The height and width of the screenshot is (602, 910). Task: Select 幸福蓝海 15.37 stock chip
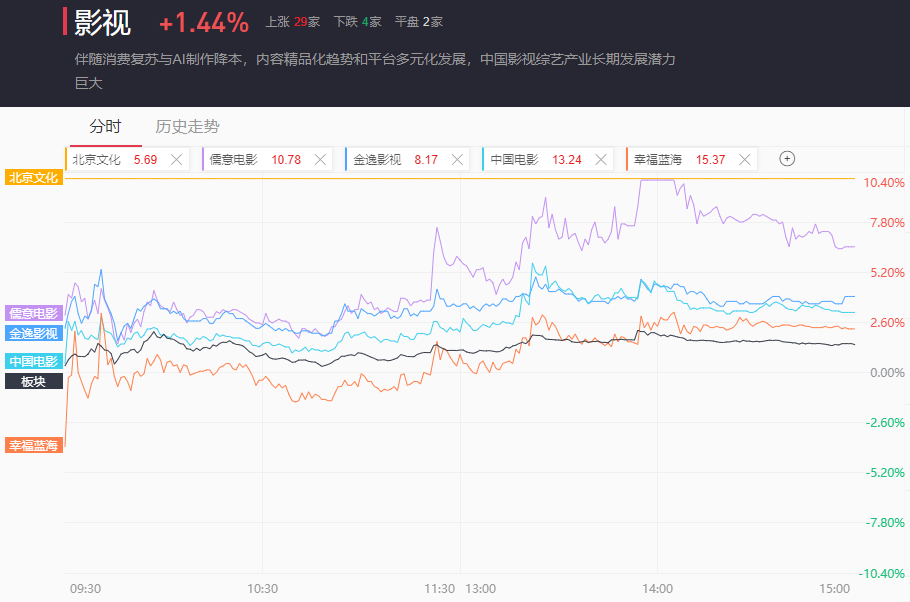tap(679, 160)
